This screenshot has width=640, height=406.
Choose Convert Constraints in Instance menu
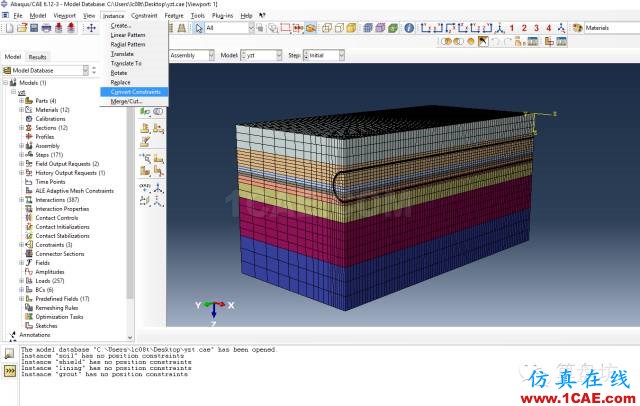134,92
